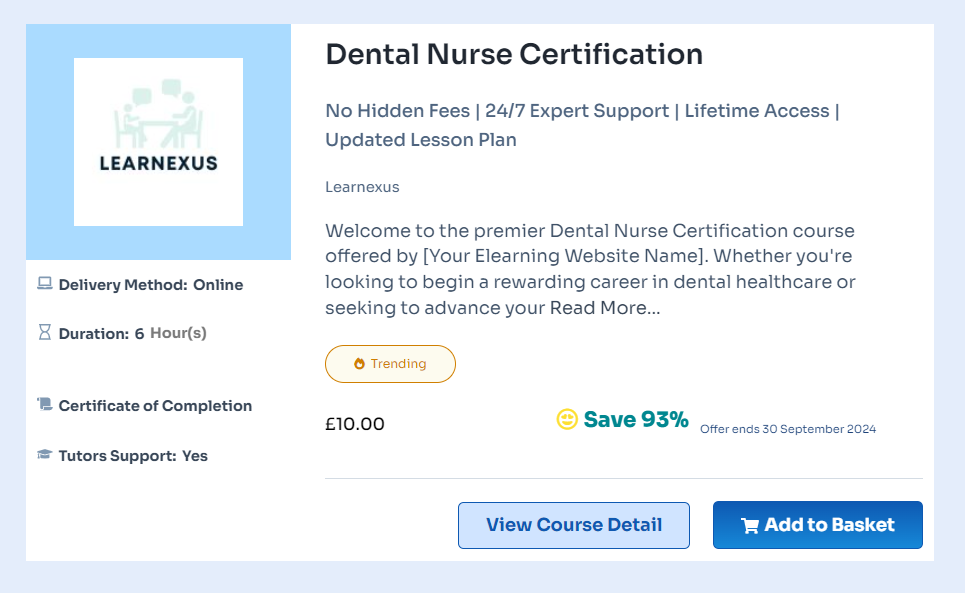Expand the course details with View Course Detail

pos(573,524)
